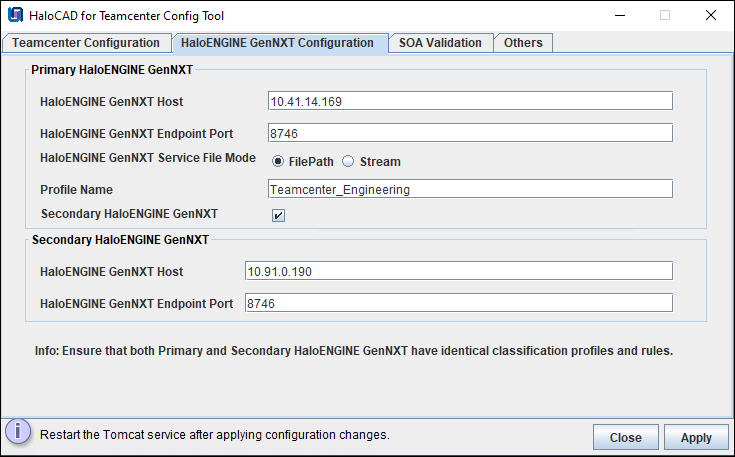Image resolution: width=735 pixels, height=457 pixels.
Task: Select the FilePath radio button
Action: (278, 161)
